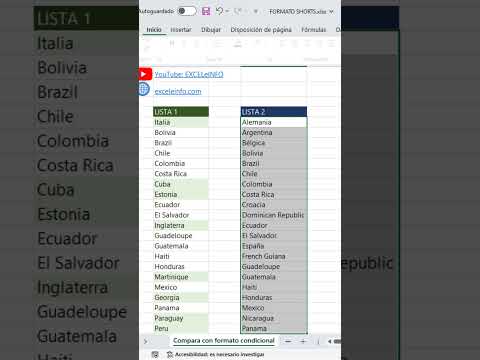Click the Undo arrow icon
The image size is (480, 360).
tap(219, 11)
